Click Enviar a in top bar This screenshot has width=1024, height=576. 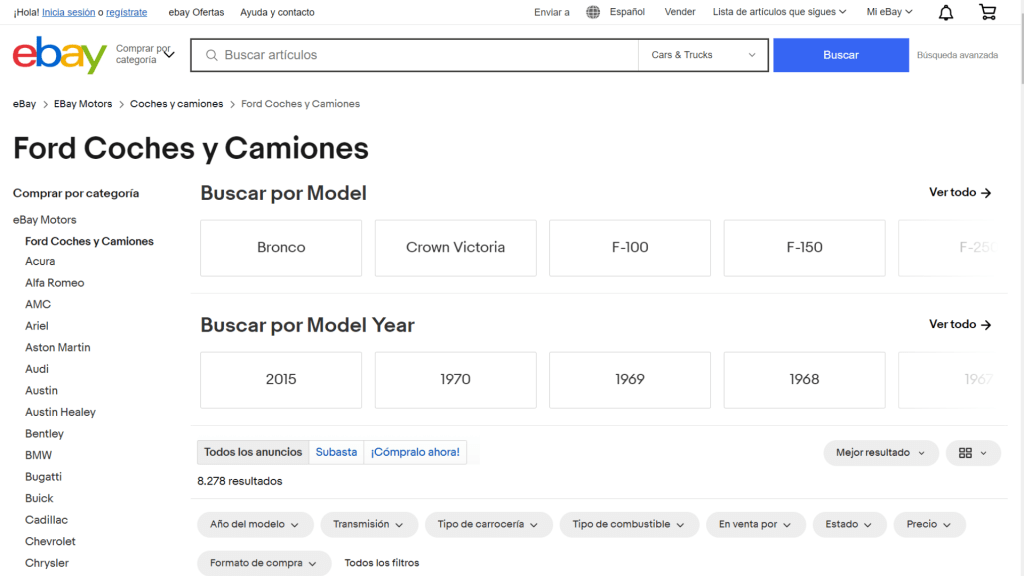552,12
